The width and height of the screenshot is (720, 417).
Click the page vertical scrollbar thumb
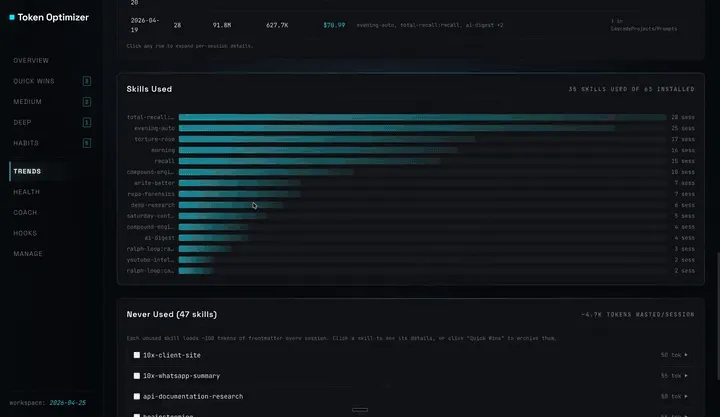coord(718,316)
